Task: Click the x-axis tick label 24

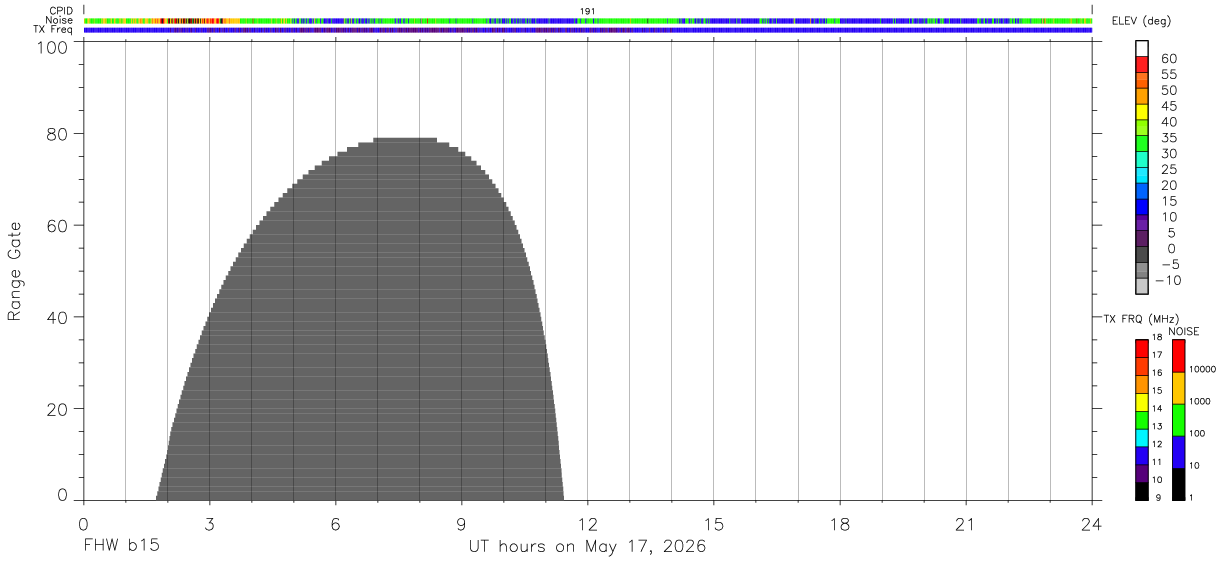Action: click(1092, 525)
